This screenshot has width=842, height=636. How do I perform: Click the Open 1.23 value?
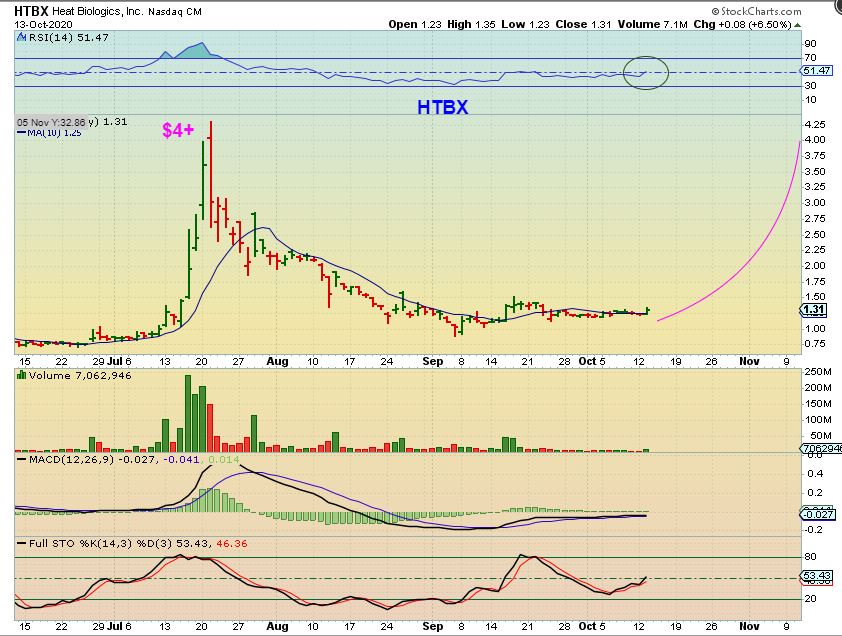point(415,24)
